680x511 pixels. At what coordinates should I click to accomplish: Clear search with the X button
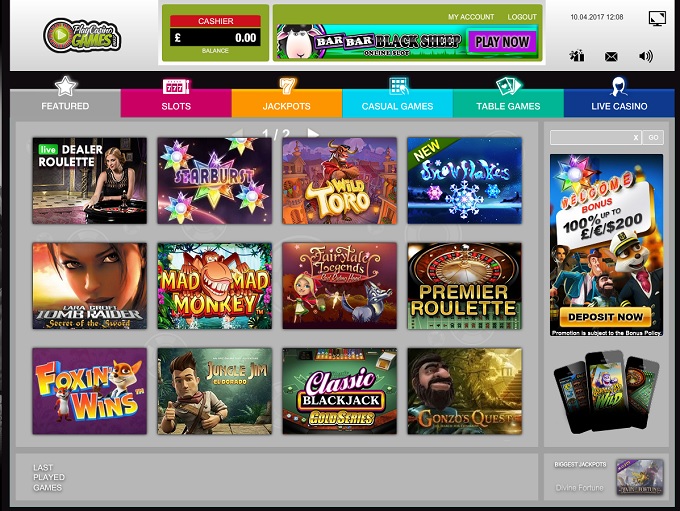[x=636, y=138]
